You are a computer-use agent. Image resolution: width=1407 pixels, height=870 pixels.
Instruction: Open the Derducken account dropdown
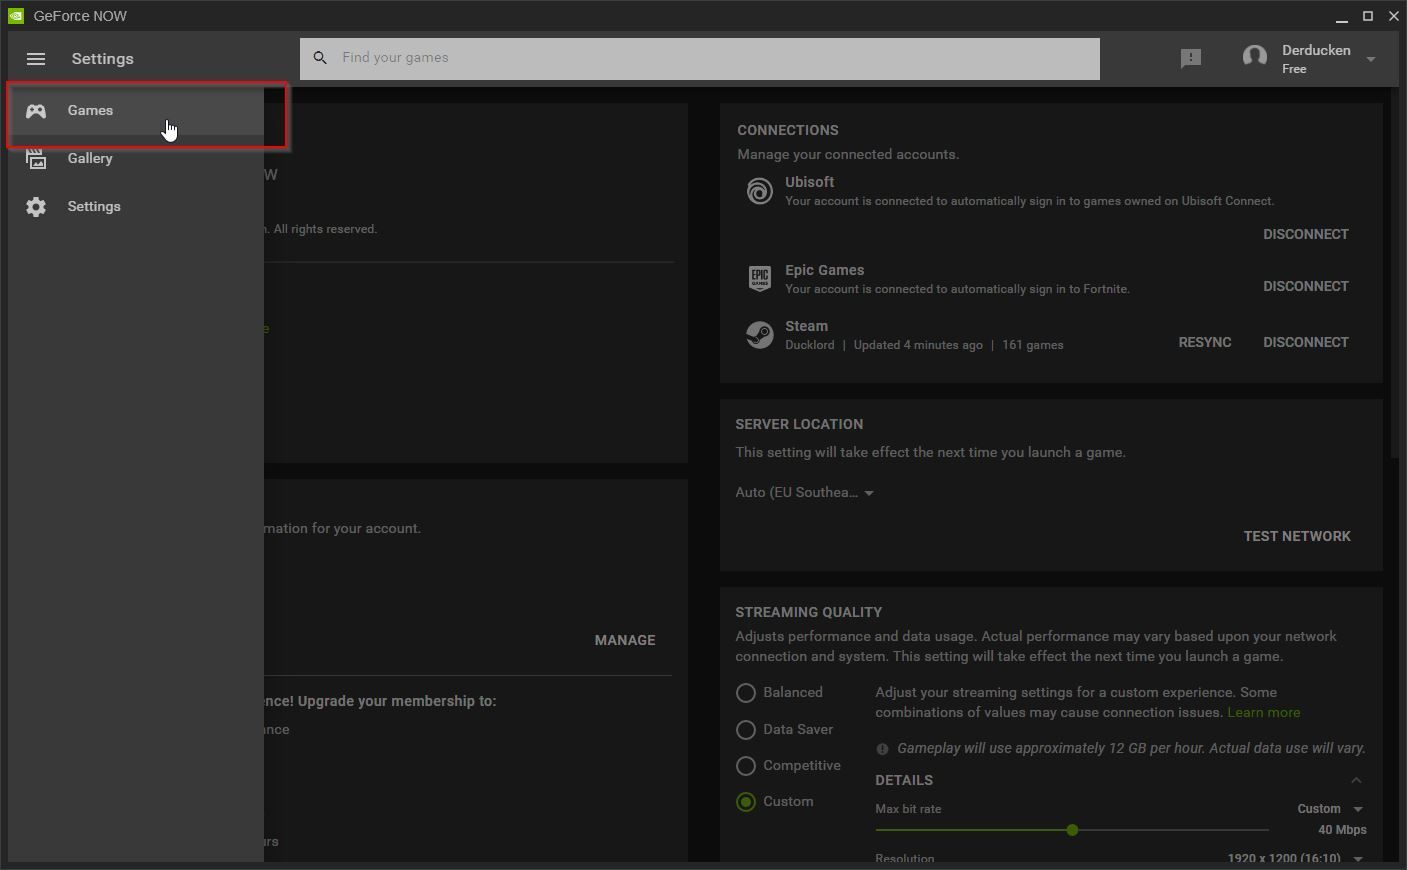tap(1371, 60)
